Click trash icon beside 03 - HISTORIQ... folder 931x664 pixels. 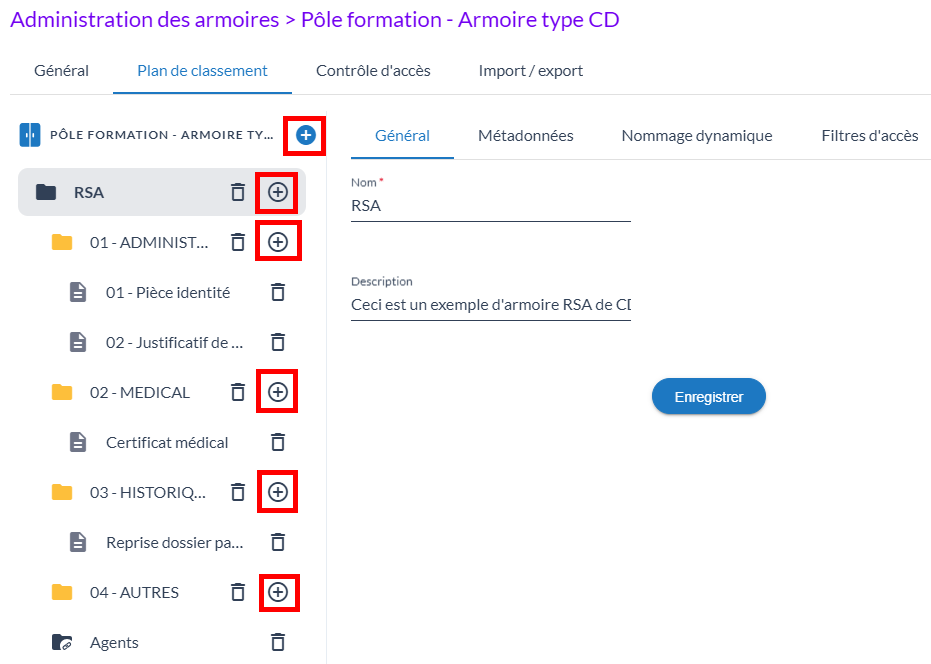click(x=237, y=492)
